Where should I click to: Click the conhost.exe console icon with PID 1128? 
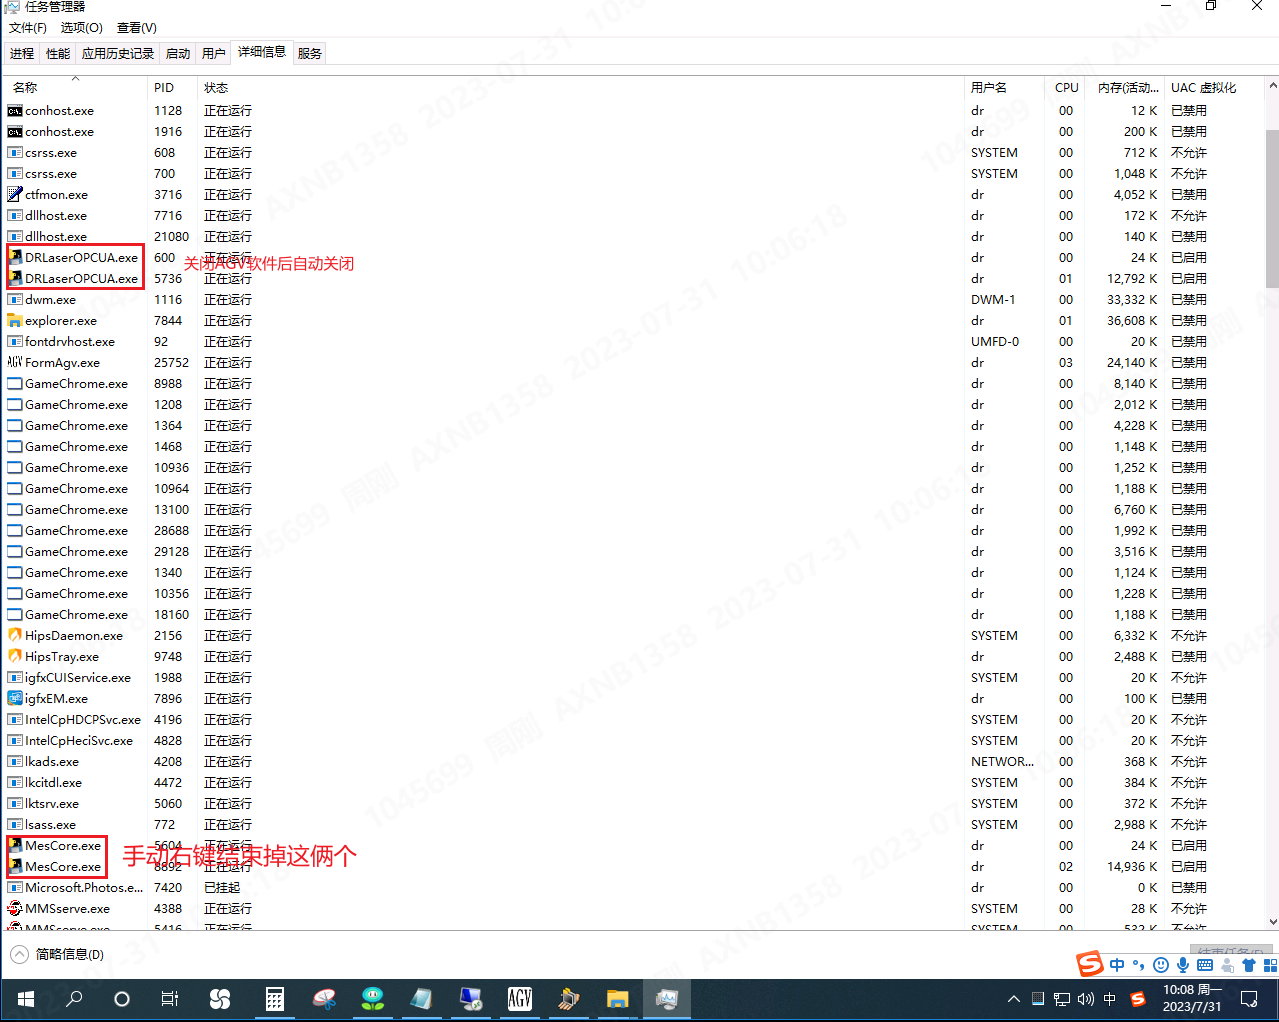15,110
